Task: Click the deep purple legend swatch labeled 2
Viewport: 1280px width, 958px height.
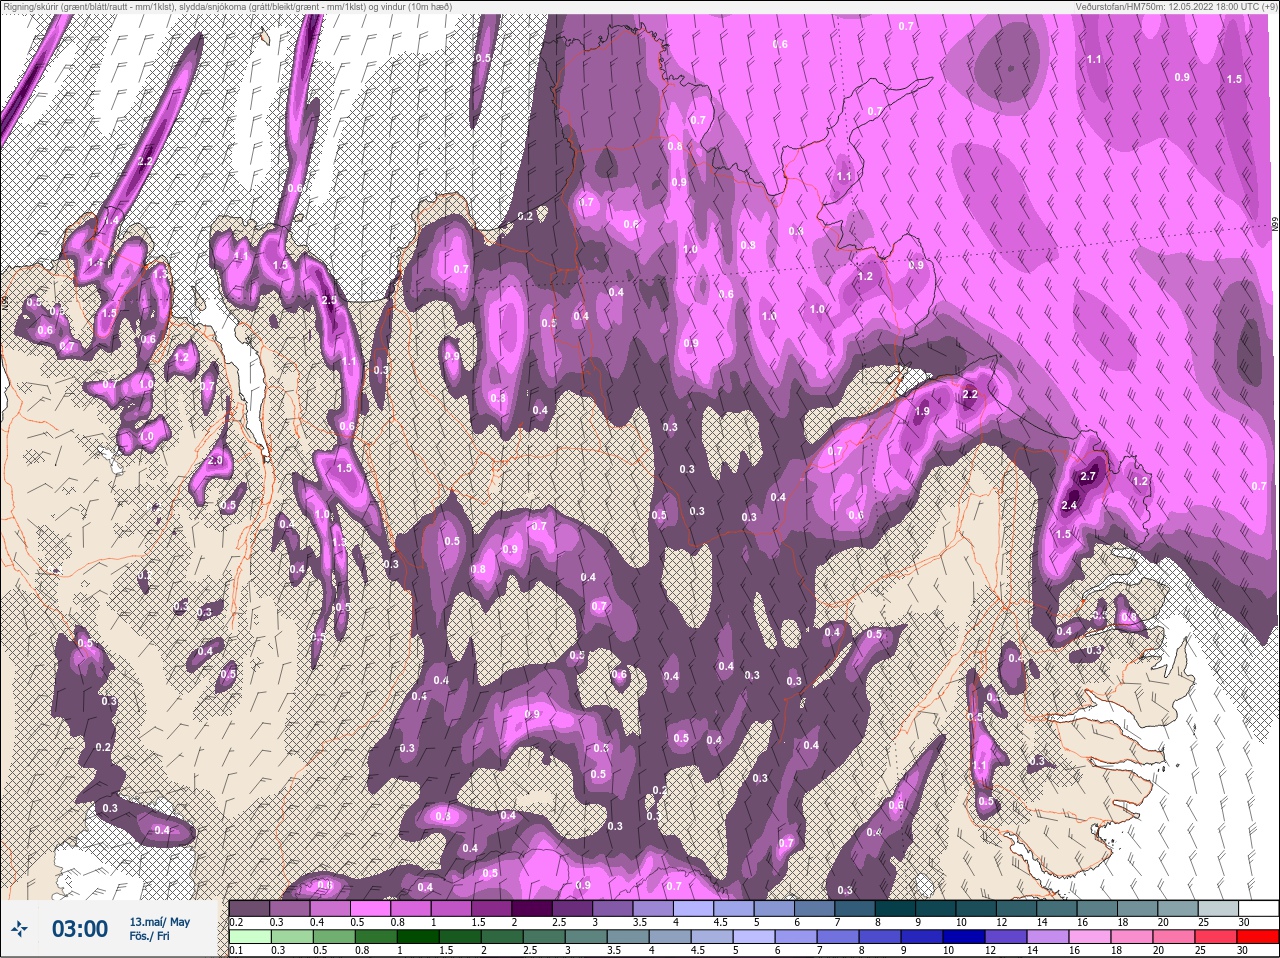Action: click(534, 908)
